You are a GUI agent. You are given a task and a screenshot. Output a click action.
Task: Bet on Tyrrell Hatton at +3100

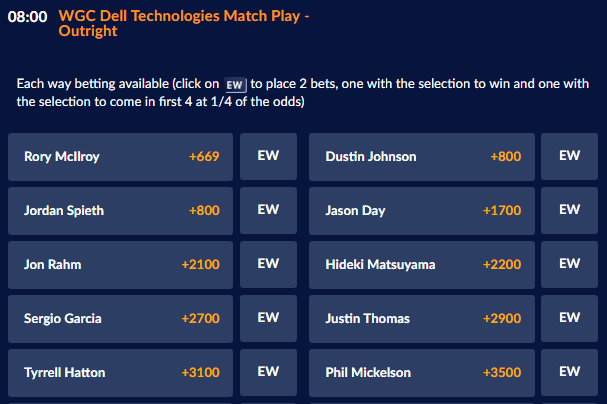pyautogui.click(x=121, y=372)
